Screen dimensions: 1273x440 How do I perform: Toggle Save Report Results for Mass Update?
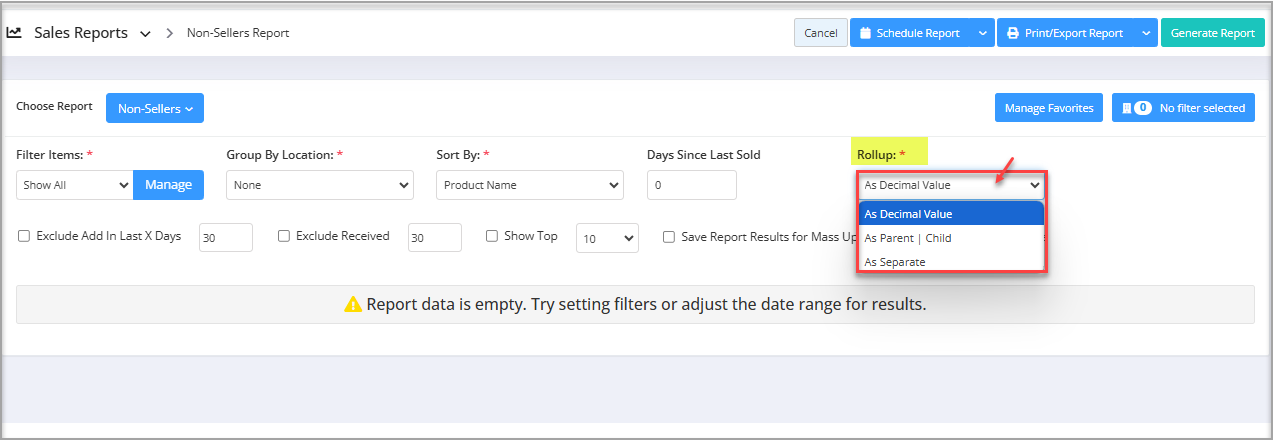tap(669, 237)
